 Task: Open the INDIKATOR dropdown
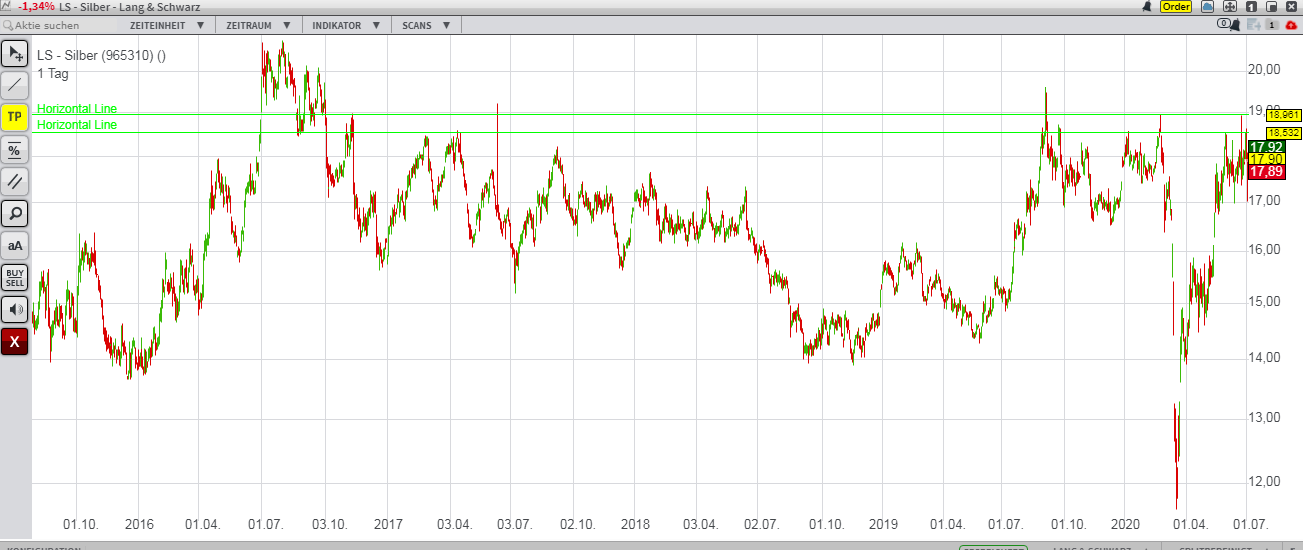coord(346,25)
